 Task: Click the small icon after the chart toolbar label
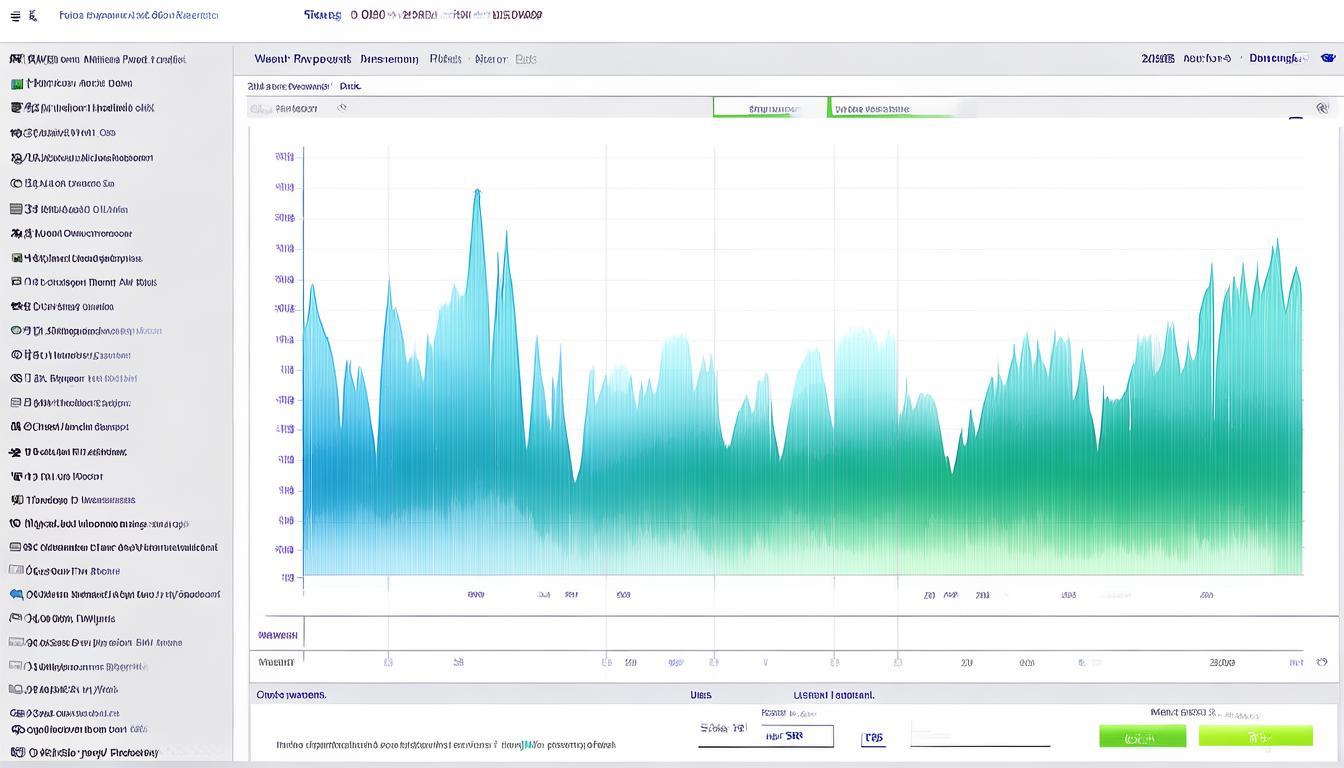342,108
